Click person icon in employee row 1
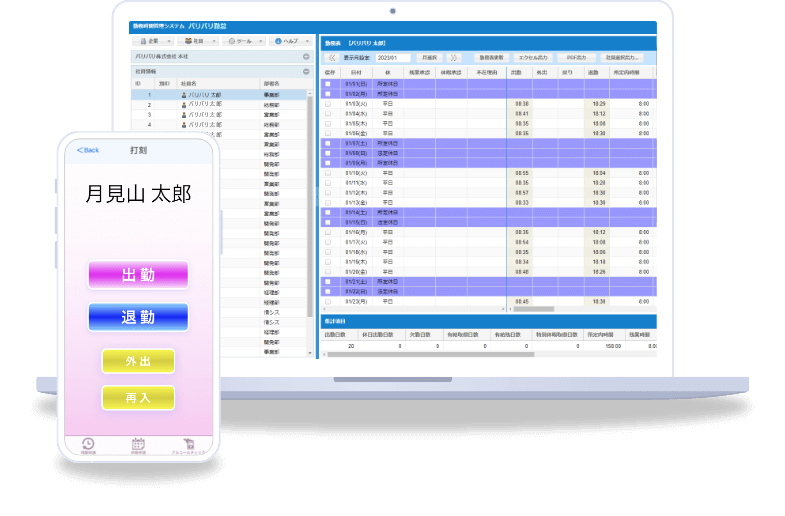 click(184, 95)
